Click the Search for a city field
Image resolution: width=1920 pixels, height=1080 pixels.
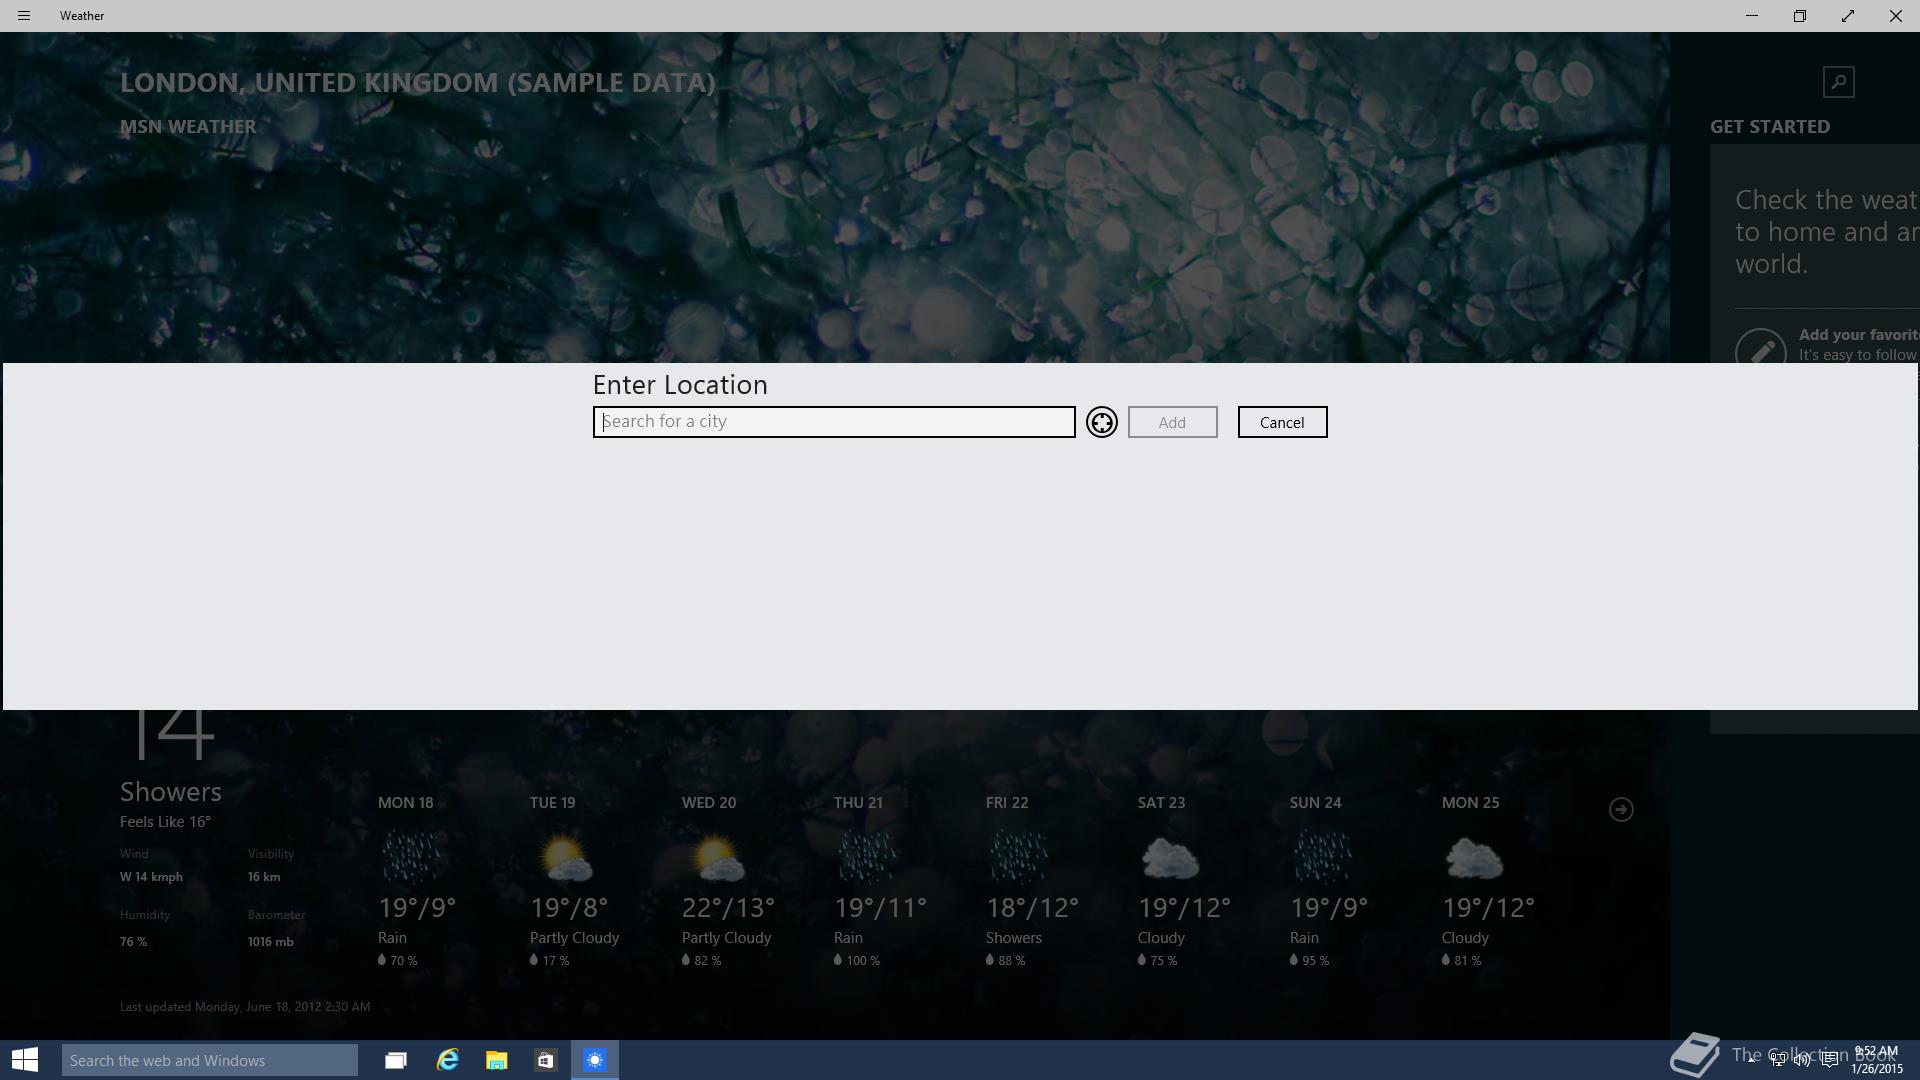834,422
